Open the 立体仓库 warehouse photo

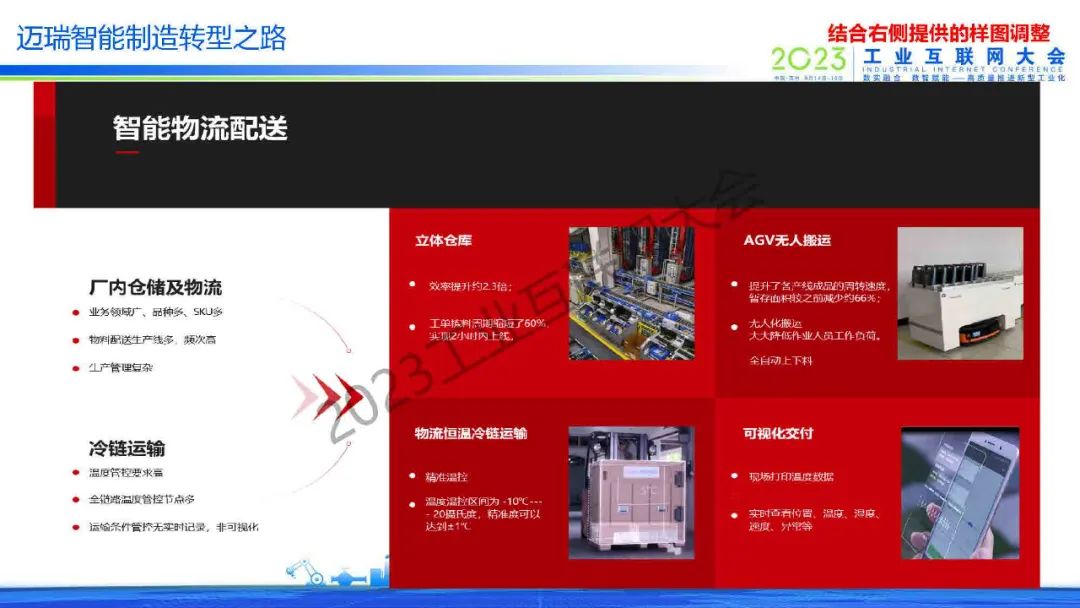(630, 293)
